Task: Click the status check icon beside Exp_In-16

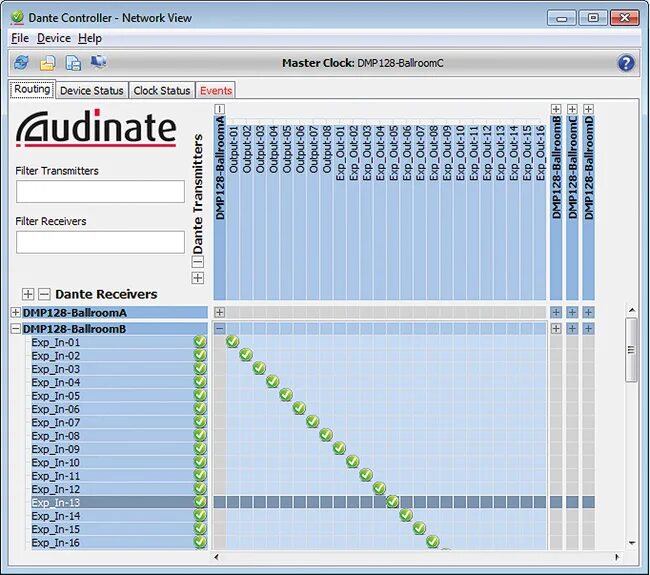Action: (x=200, y=542)
